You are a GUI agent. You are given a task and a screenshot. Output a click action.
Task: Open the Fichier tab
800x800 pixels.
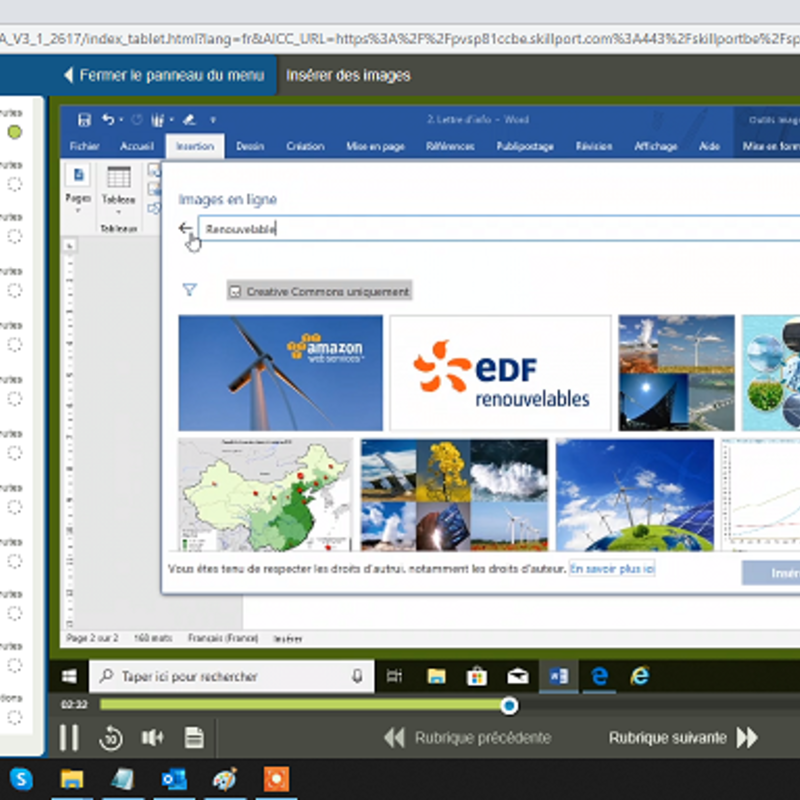[x=85, y=146]
